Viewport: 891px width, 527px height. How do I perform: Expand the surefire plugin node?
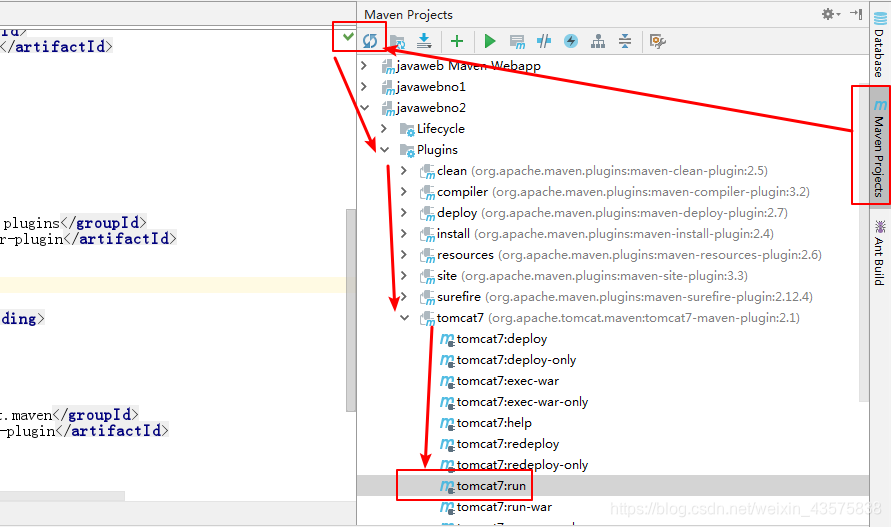click(x=404, y=297)
